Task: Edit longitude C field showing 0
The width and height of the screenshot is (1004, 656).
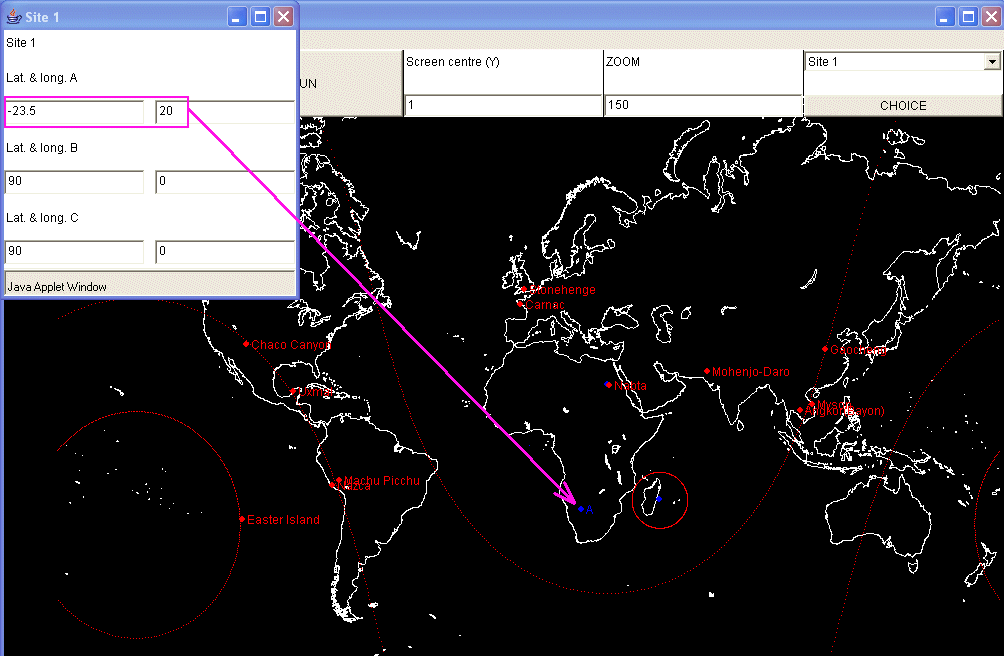Action: (225, 252)
